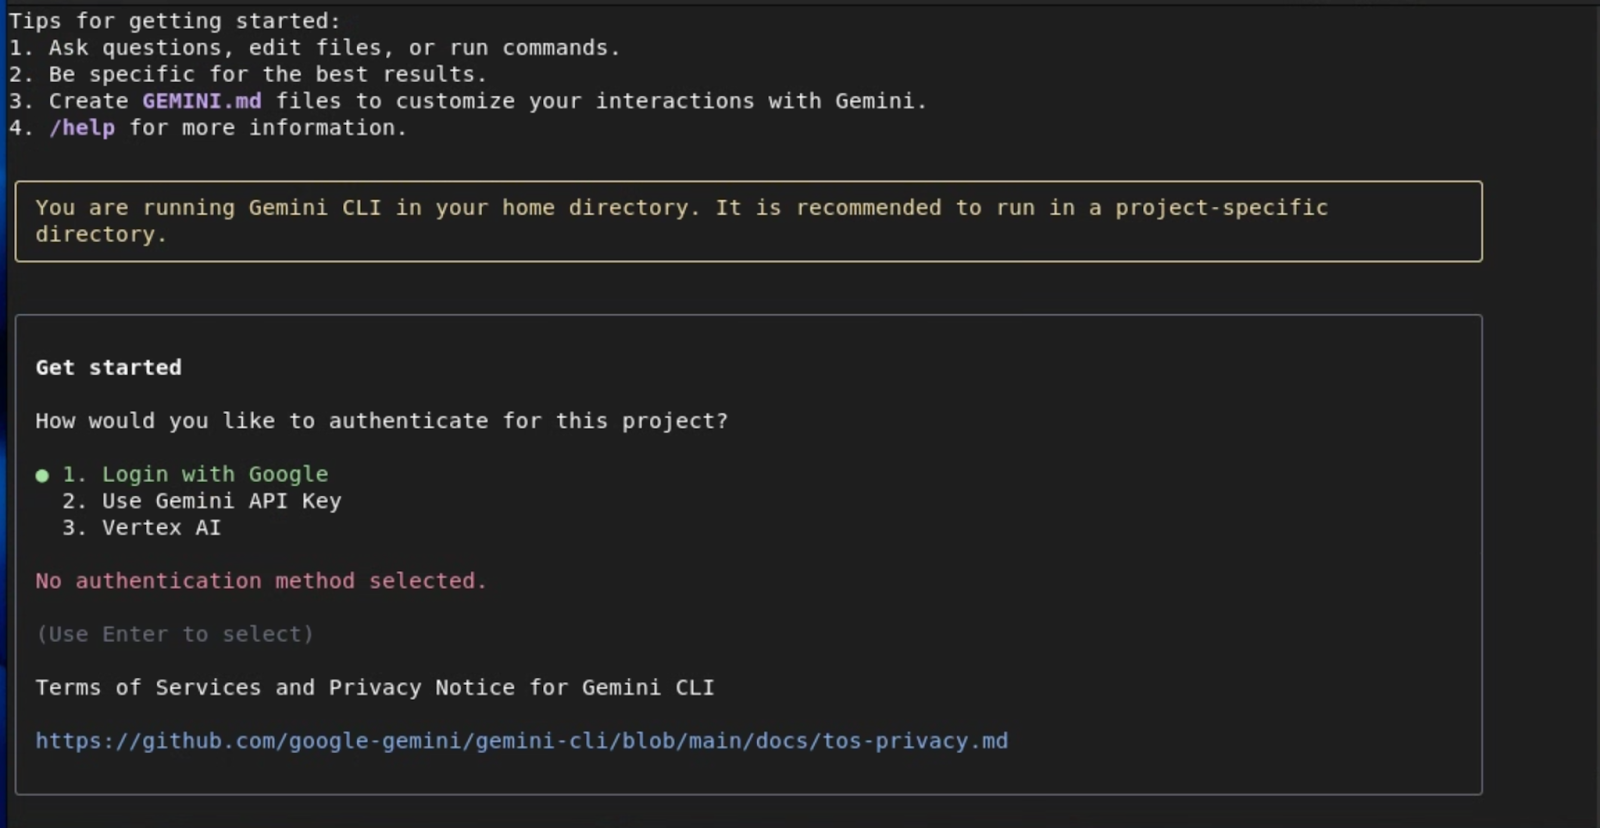Image resolution: width=1600 pixels, height=828 pixels.
Task: Click the GEMINI.md filename text
Action: (201, 100)
